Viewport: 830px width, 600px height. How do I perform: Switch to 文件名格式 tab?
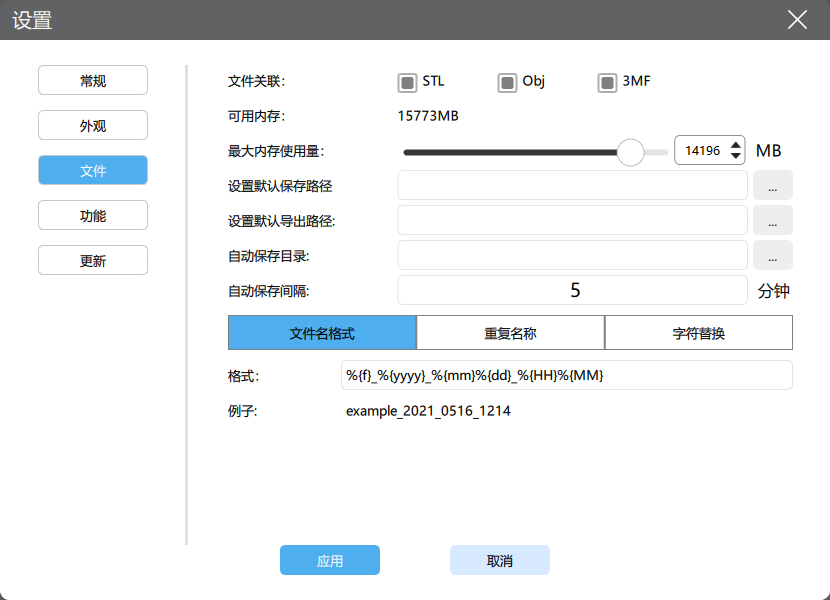[322, 333]
